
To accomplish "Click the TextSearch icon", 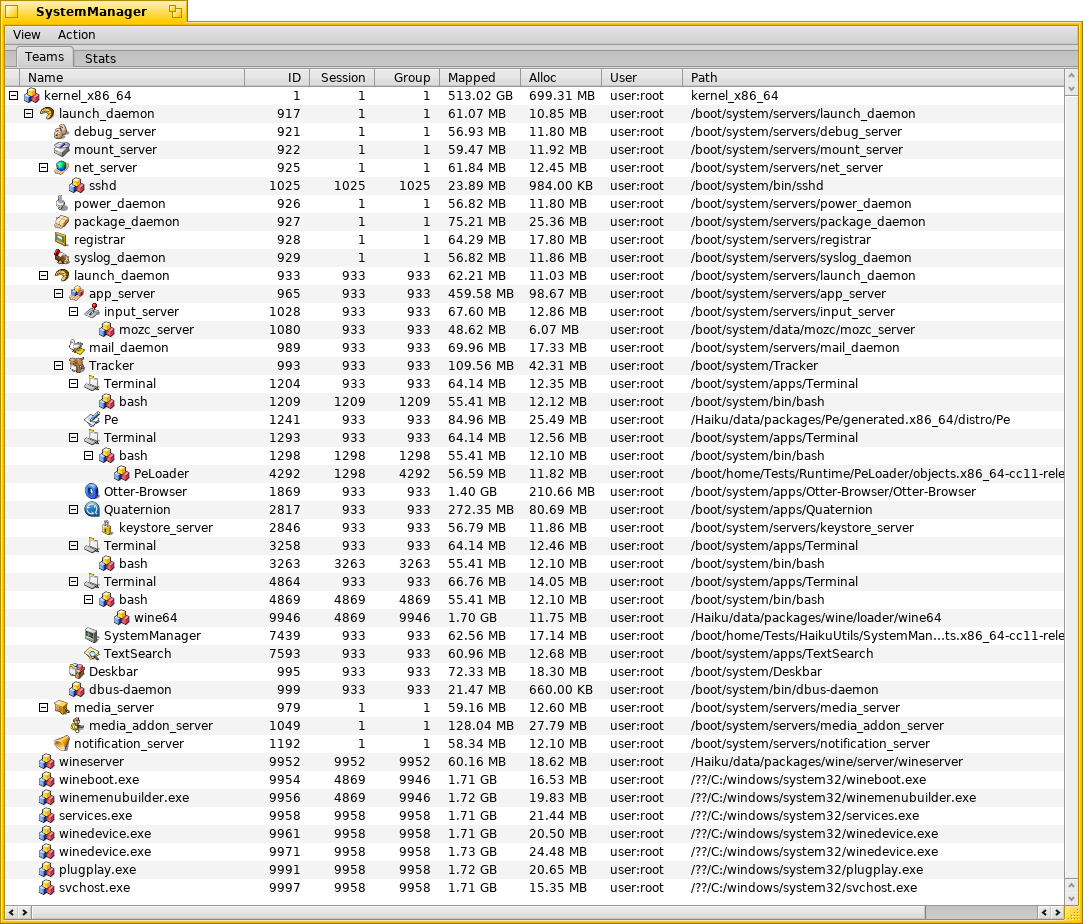I will (92, 653).
